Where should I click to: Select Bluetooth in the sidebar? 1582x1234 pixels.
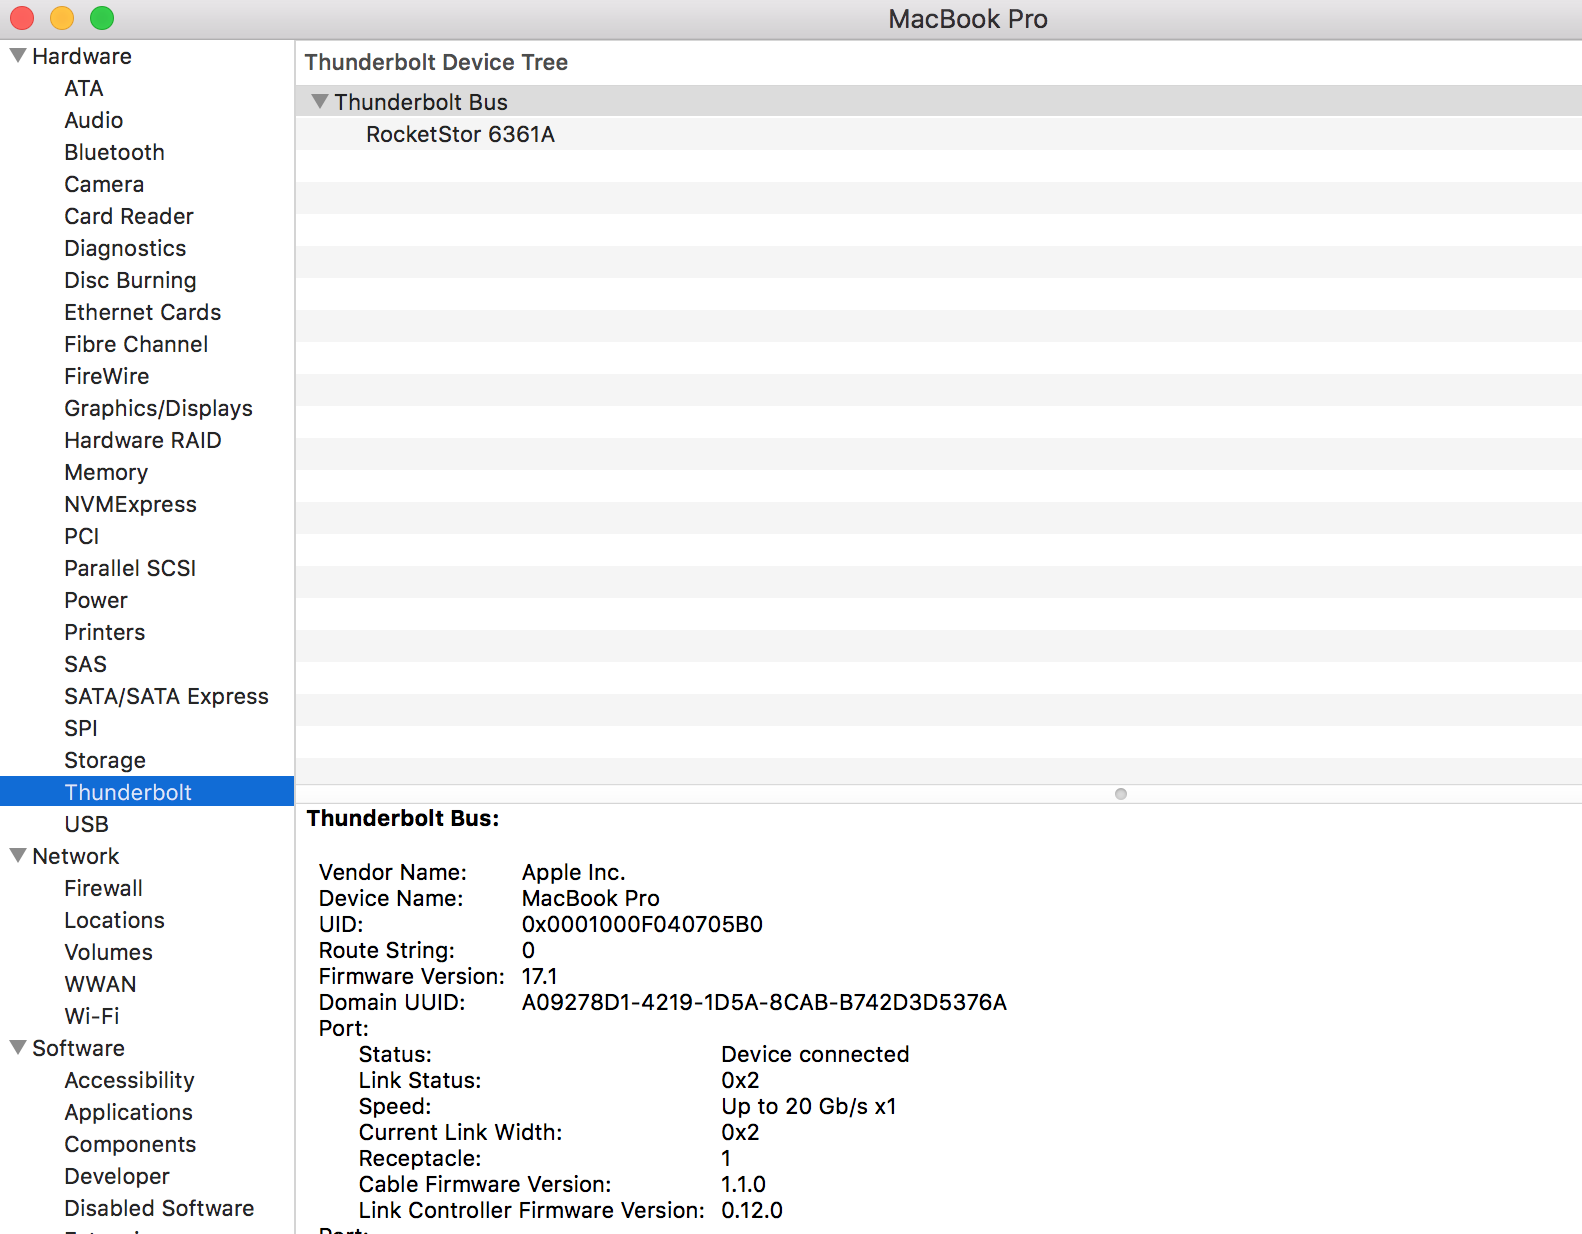click(x=114, y=152)
